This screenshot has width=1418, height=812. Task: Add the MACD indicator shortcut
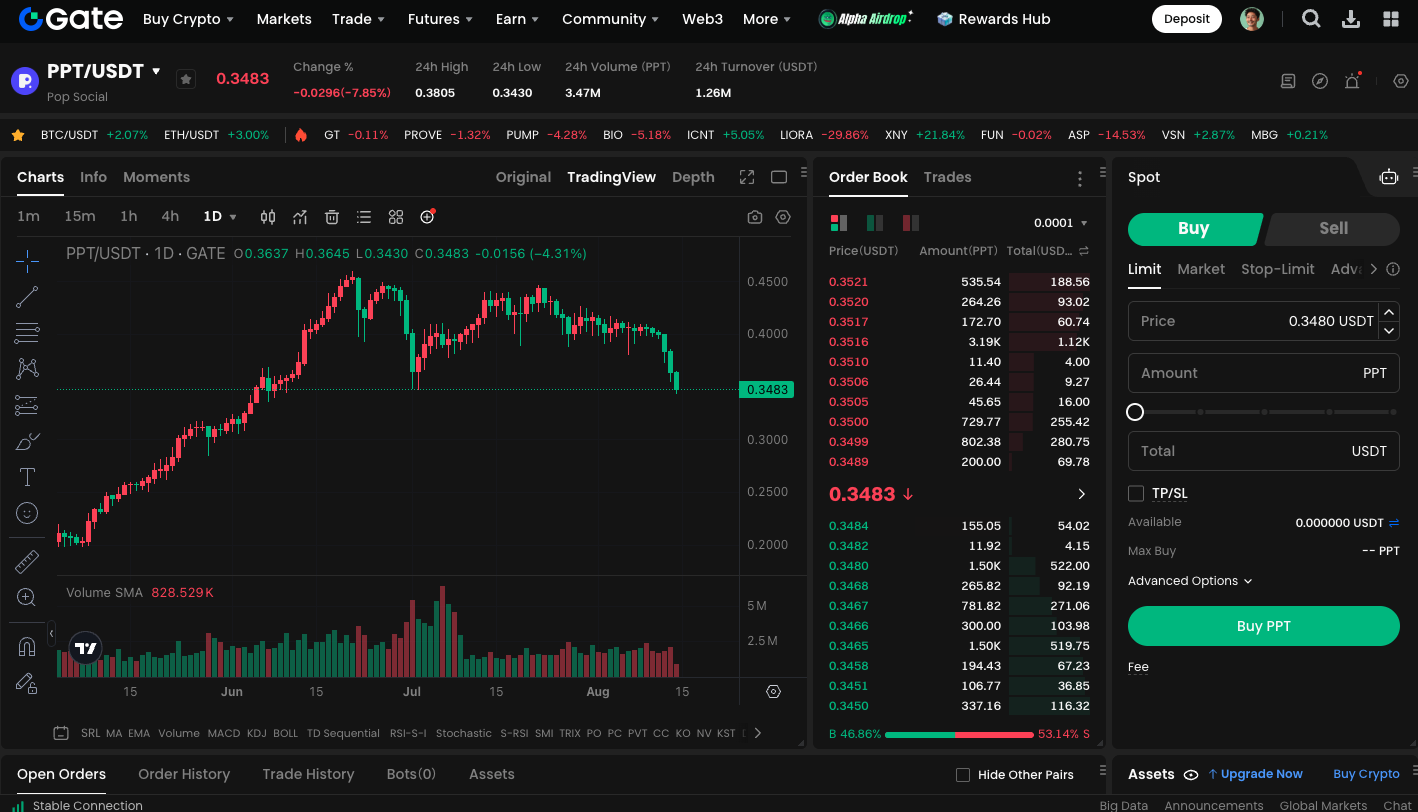click(x=224, y=733)
